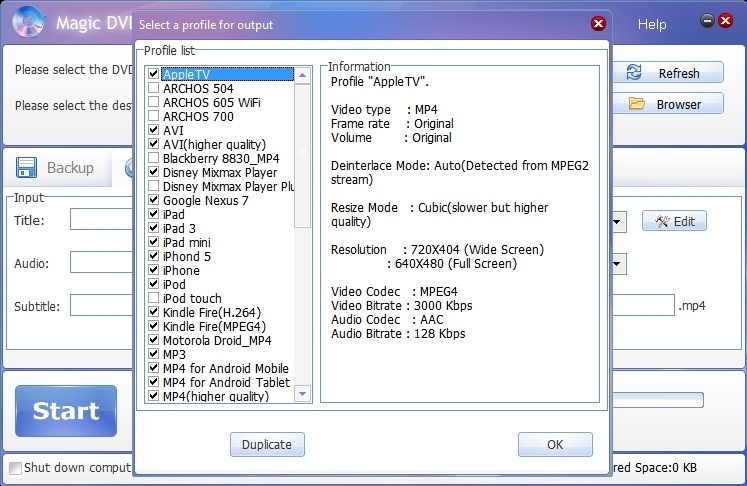
Task: Uncheck the MP3 profile checkbox
Action: [153, 354]
